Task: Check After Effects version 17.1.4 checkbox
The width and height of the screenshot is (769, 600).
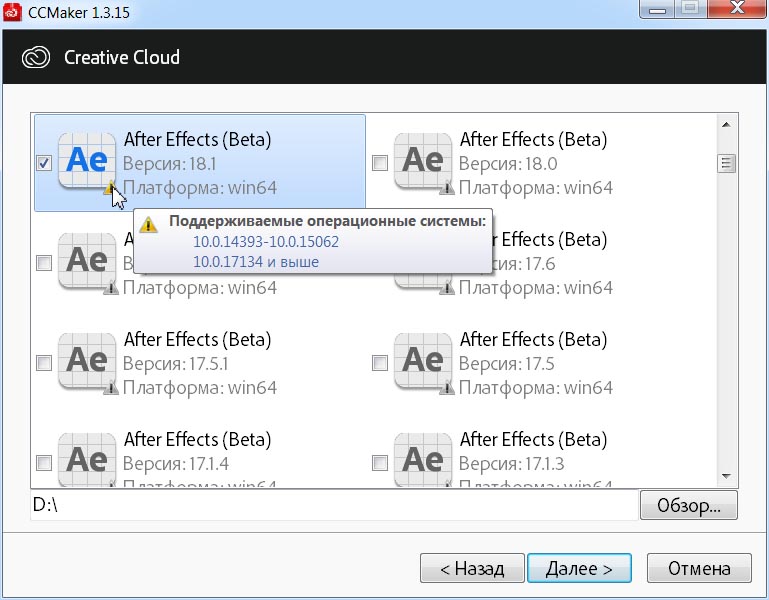Action: [x=44, y=463]
